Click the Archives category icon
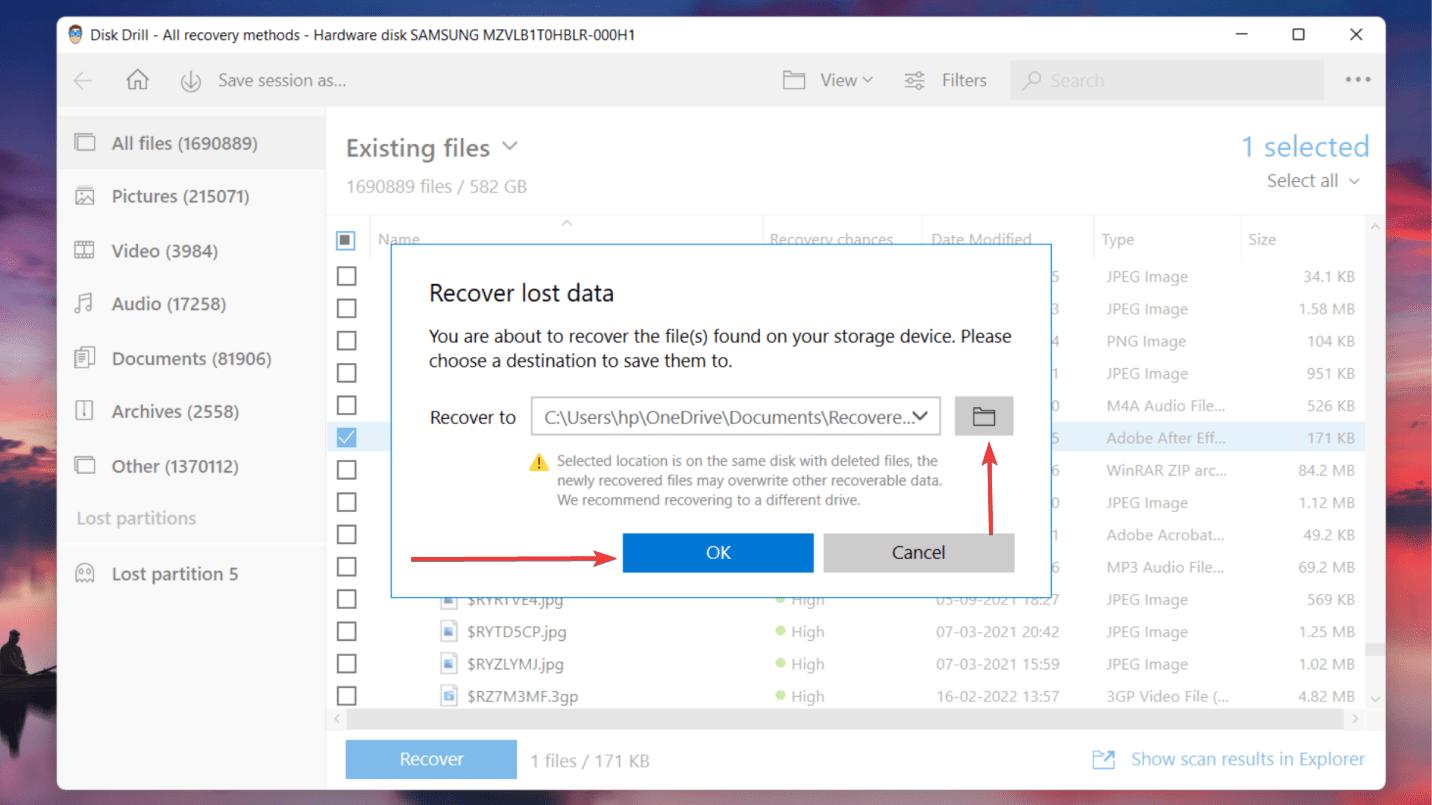 [85, 411]
